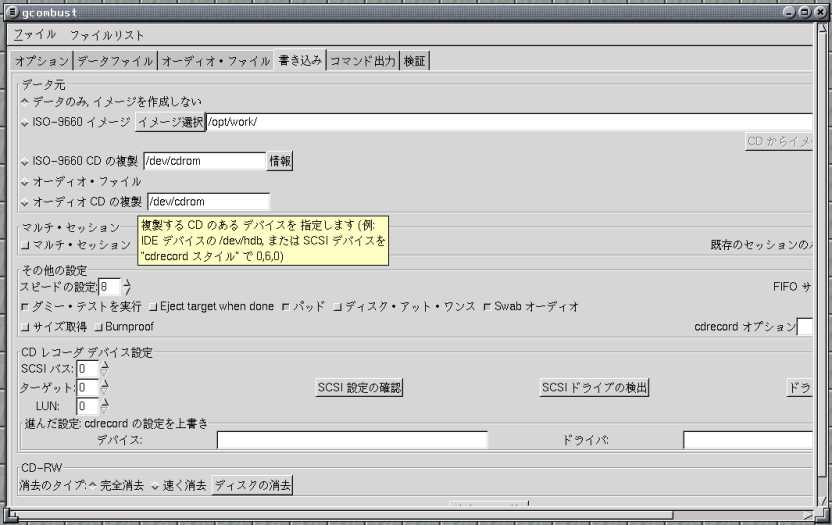Image resolution: width=832 pixels, height=525 pixels.
Task: Toggle the Eject target when done checkbox
Action: pos(154,306)
